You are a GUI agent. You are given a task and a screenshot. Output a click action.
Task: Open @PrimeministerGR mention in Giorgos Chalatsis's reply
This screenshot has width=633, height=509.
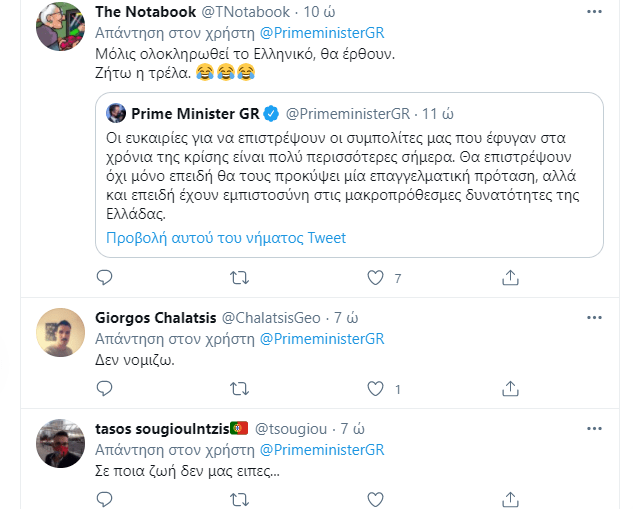tap(322, 338)
